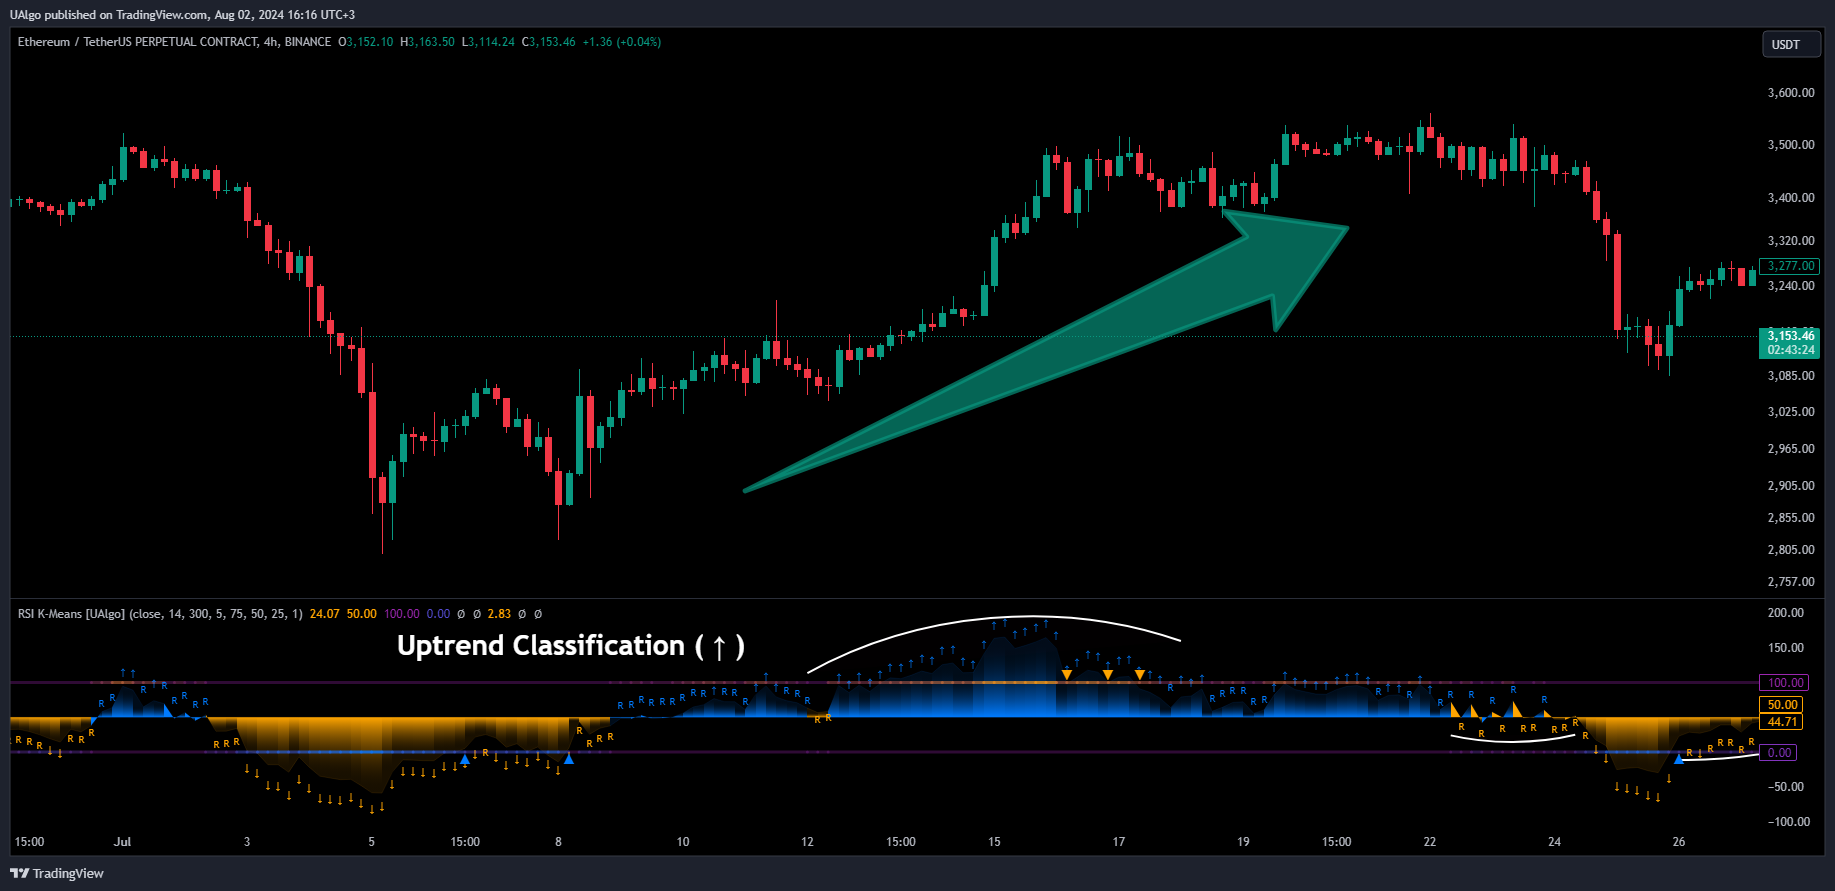Click the purple 100.00 value in indicator legend
Image resolution: width=1835 pixels, height=891 pixels.
click(402, 614)
